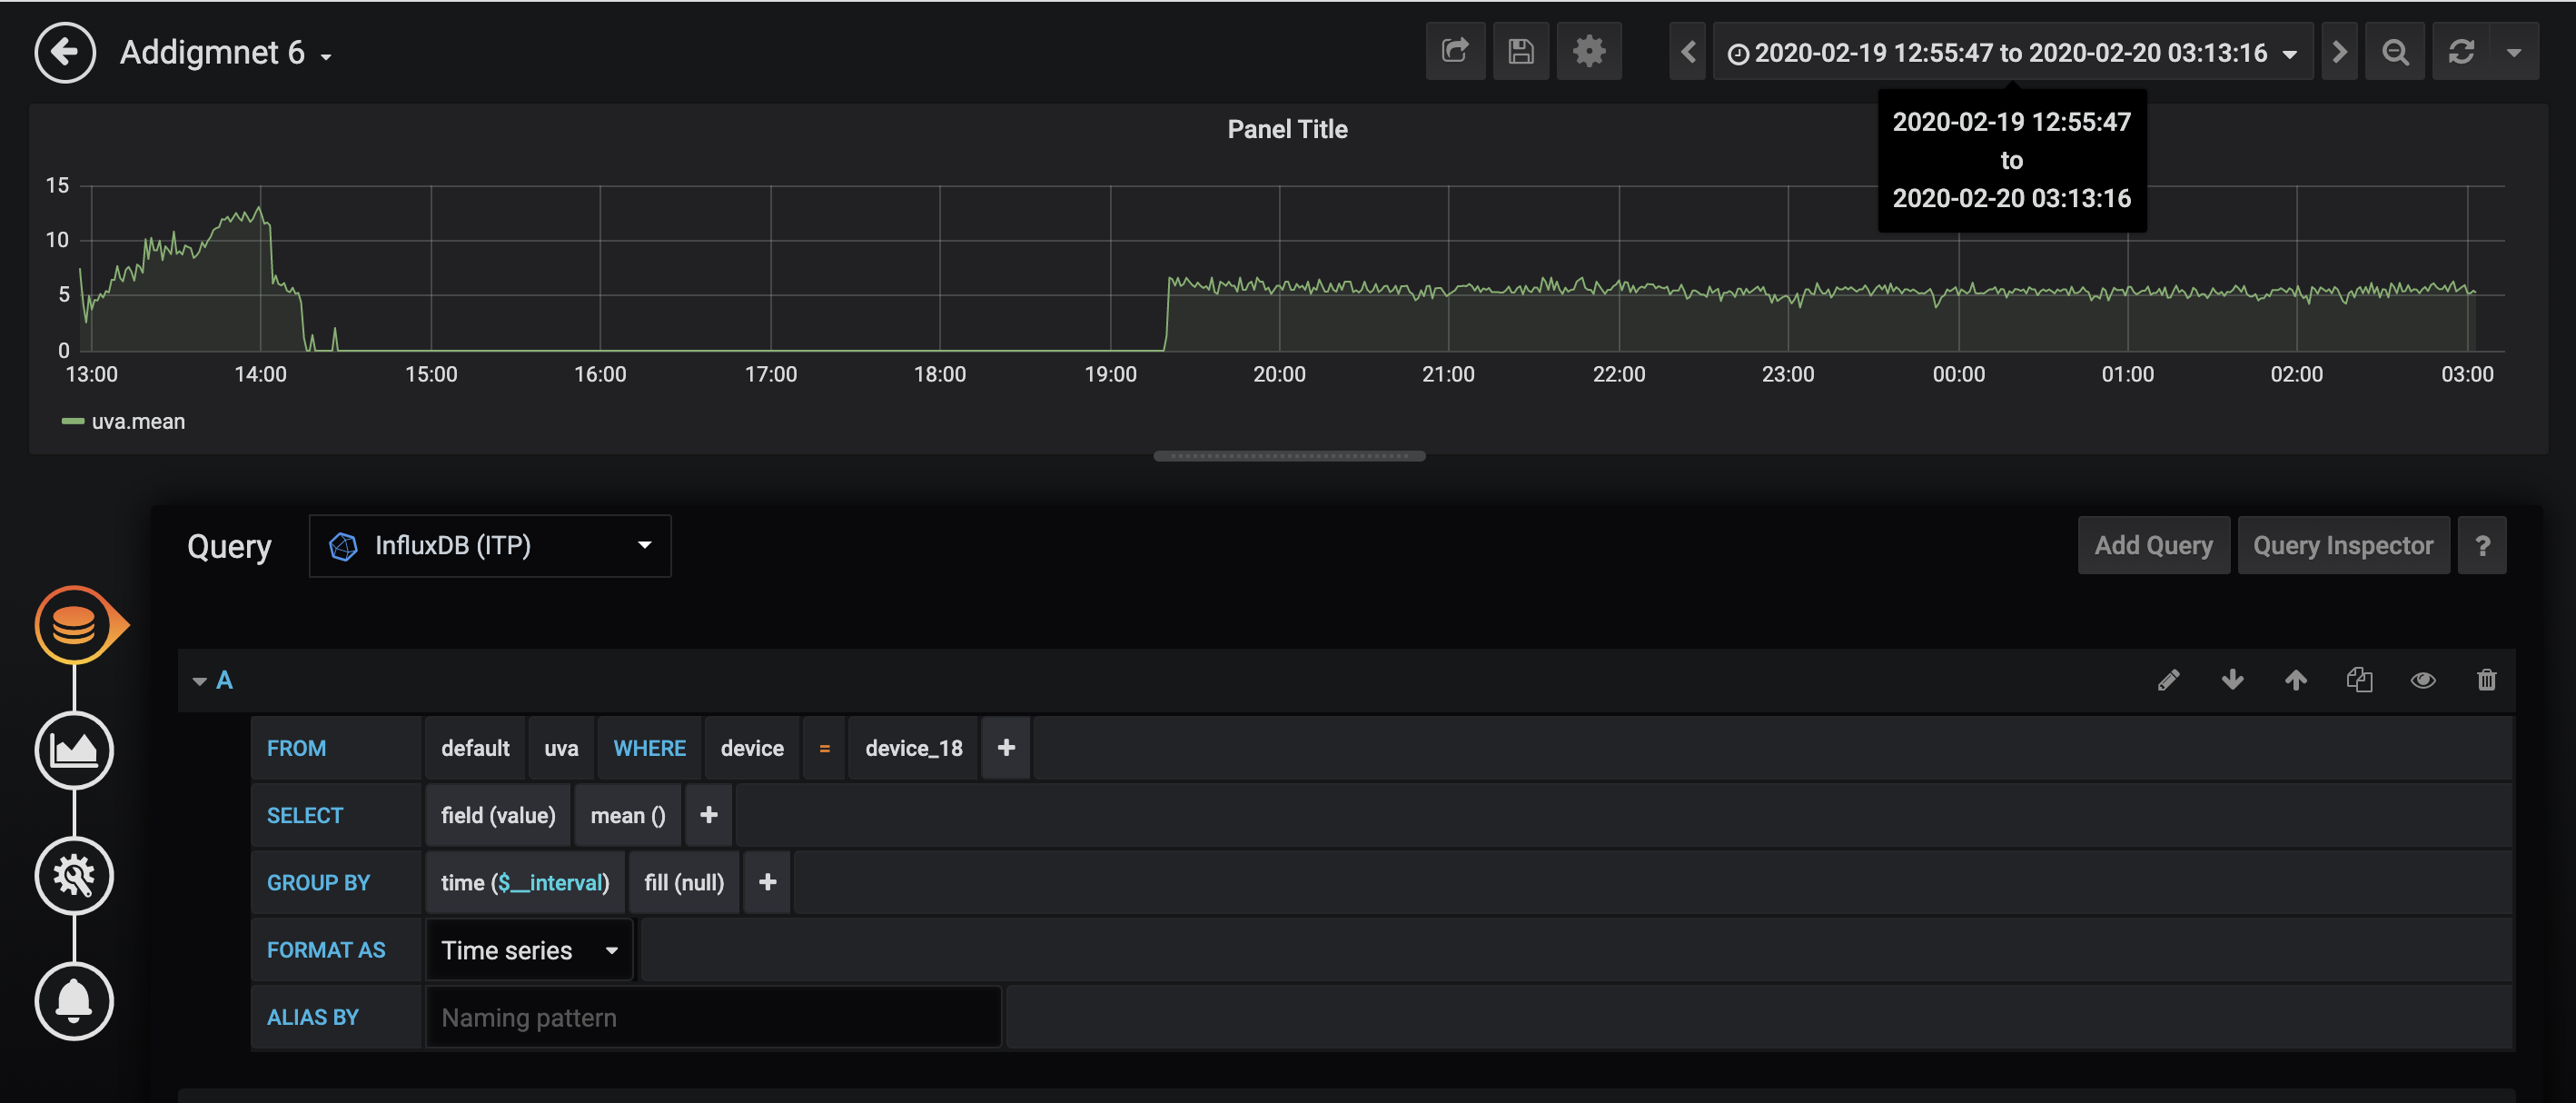Open the InfluxDB ITP data source dropdown
The height and width of the screenshot is (1103, 2576).
(490, 544)
